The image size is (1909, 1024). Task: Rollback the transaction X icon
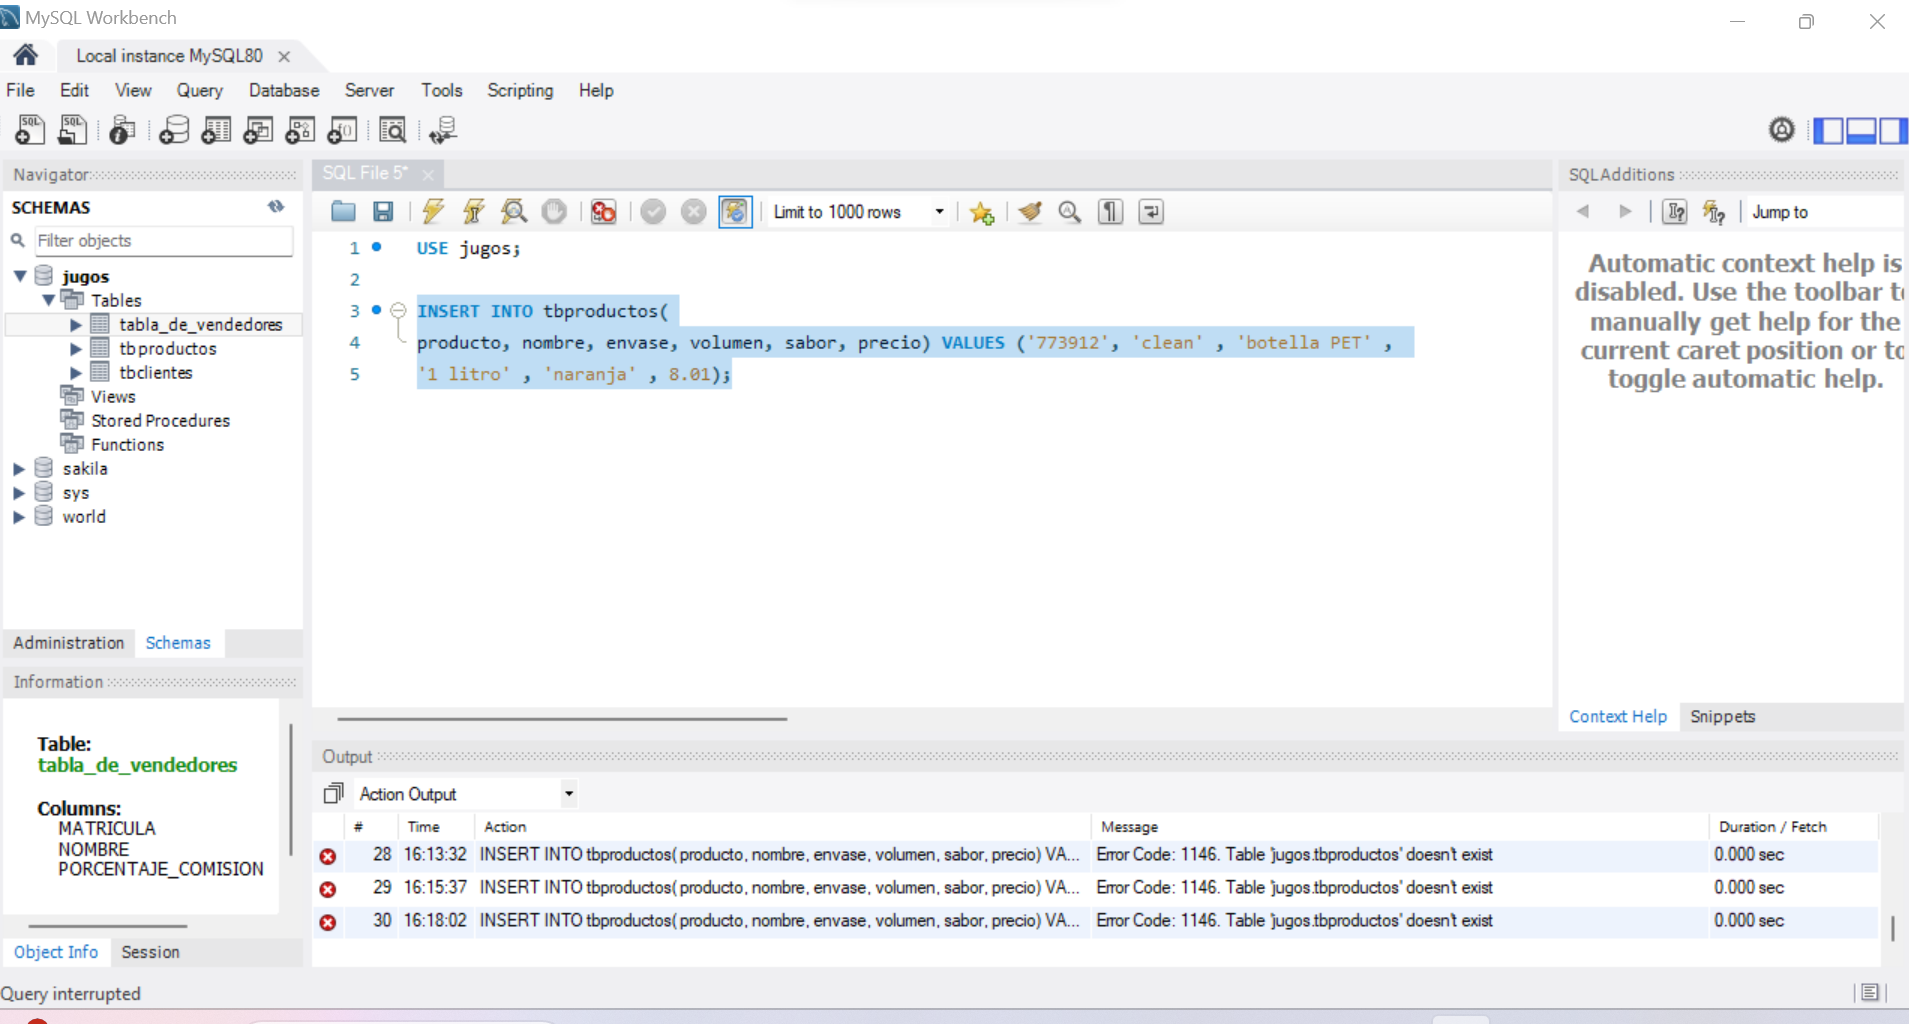click(x=693, y=211)
